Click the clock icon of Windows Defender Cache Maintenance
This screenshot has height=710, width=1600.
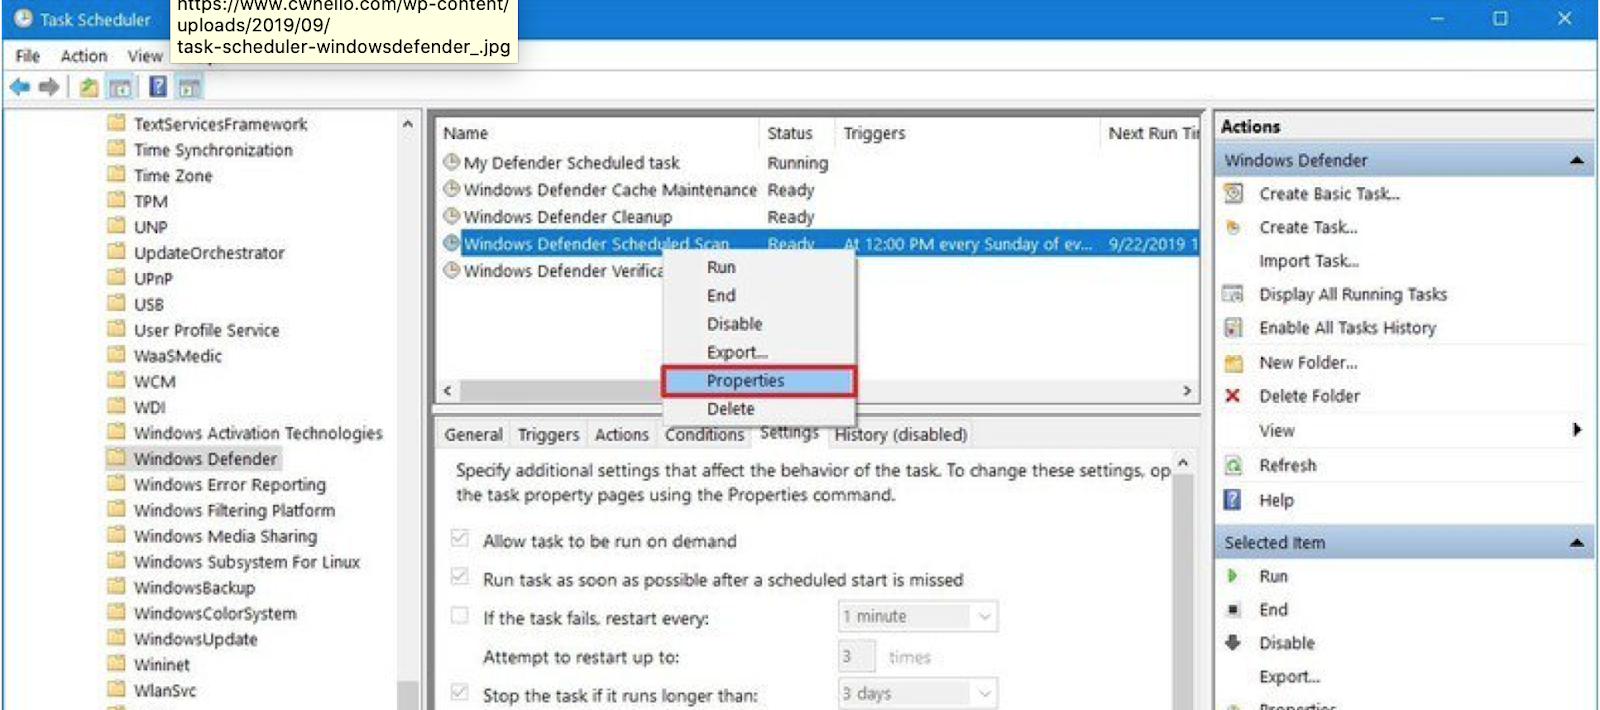(x=451, y=189)
